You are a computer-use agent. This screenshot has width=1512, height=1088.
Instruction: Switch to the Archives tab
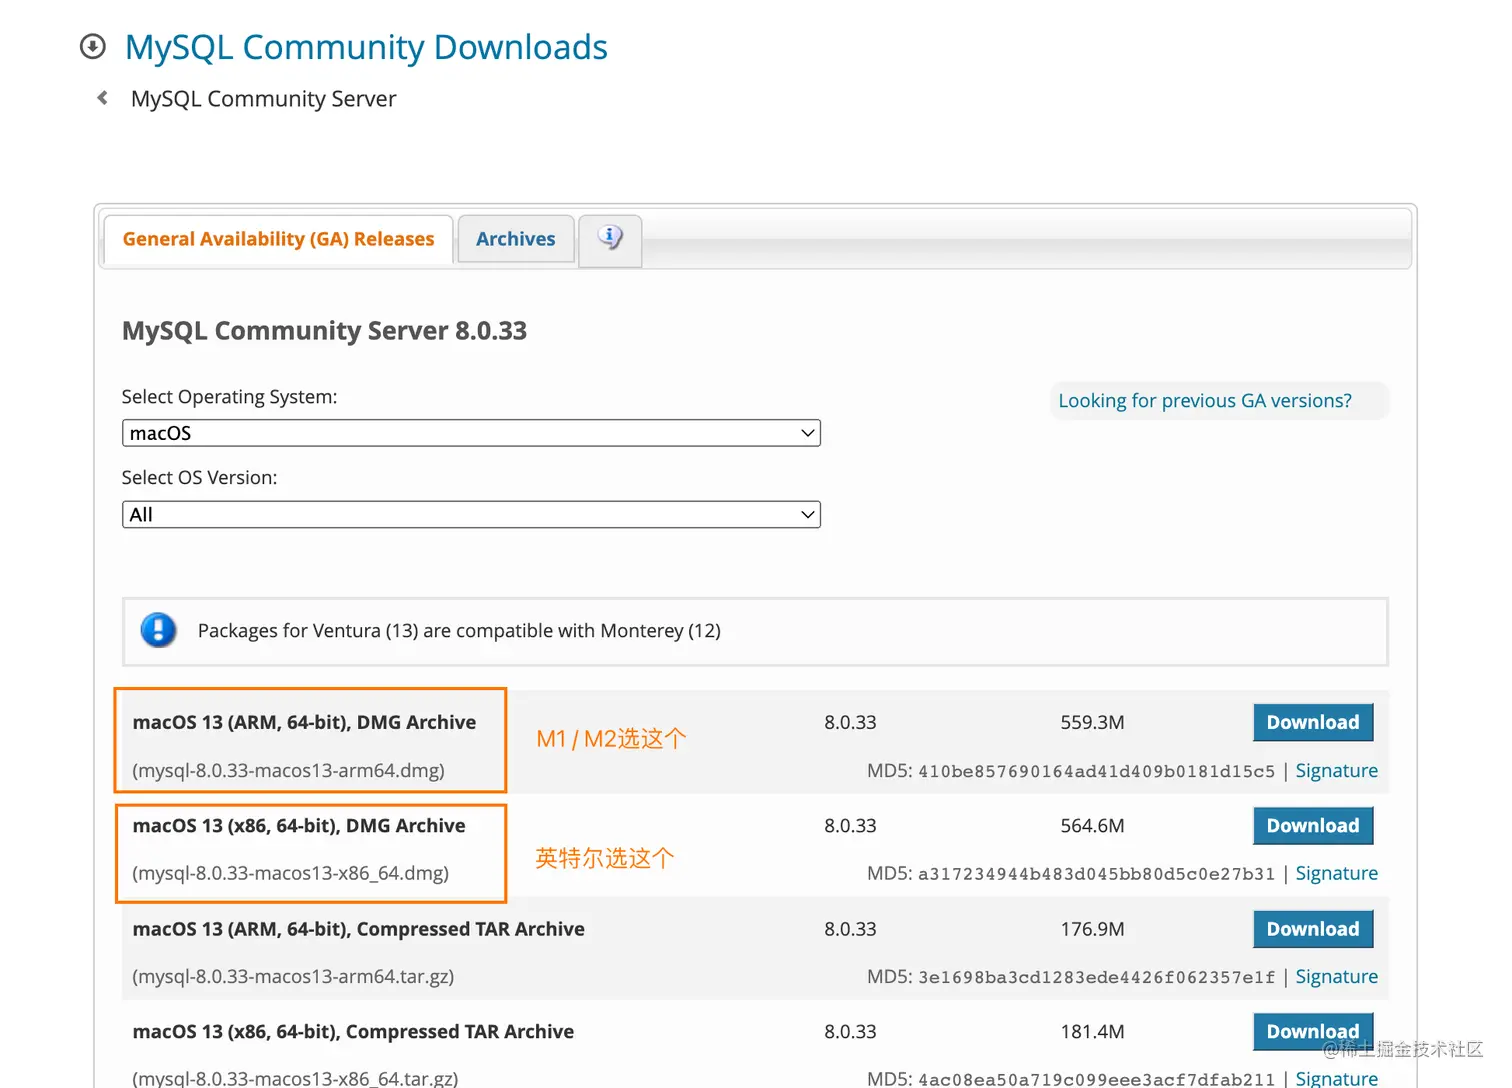tap(515, 239)
